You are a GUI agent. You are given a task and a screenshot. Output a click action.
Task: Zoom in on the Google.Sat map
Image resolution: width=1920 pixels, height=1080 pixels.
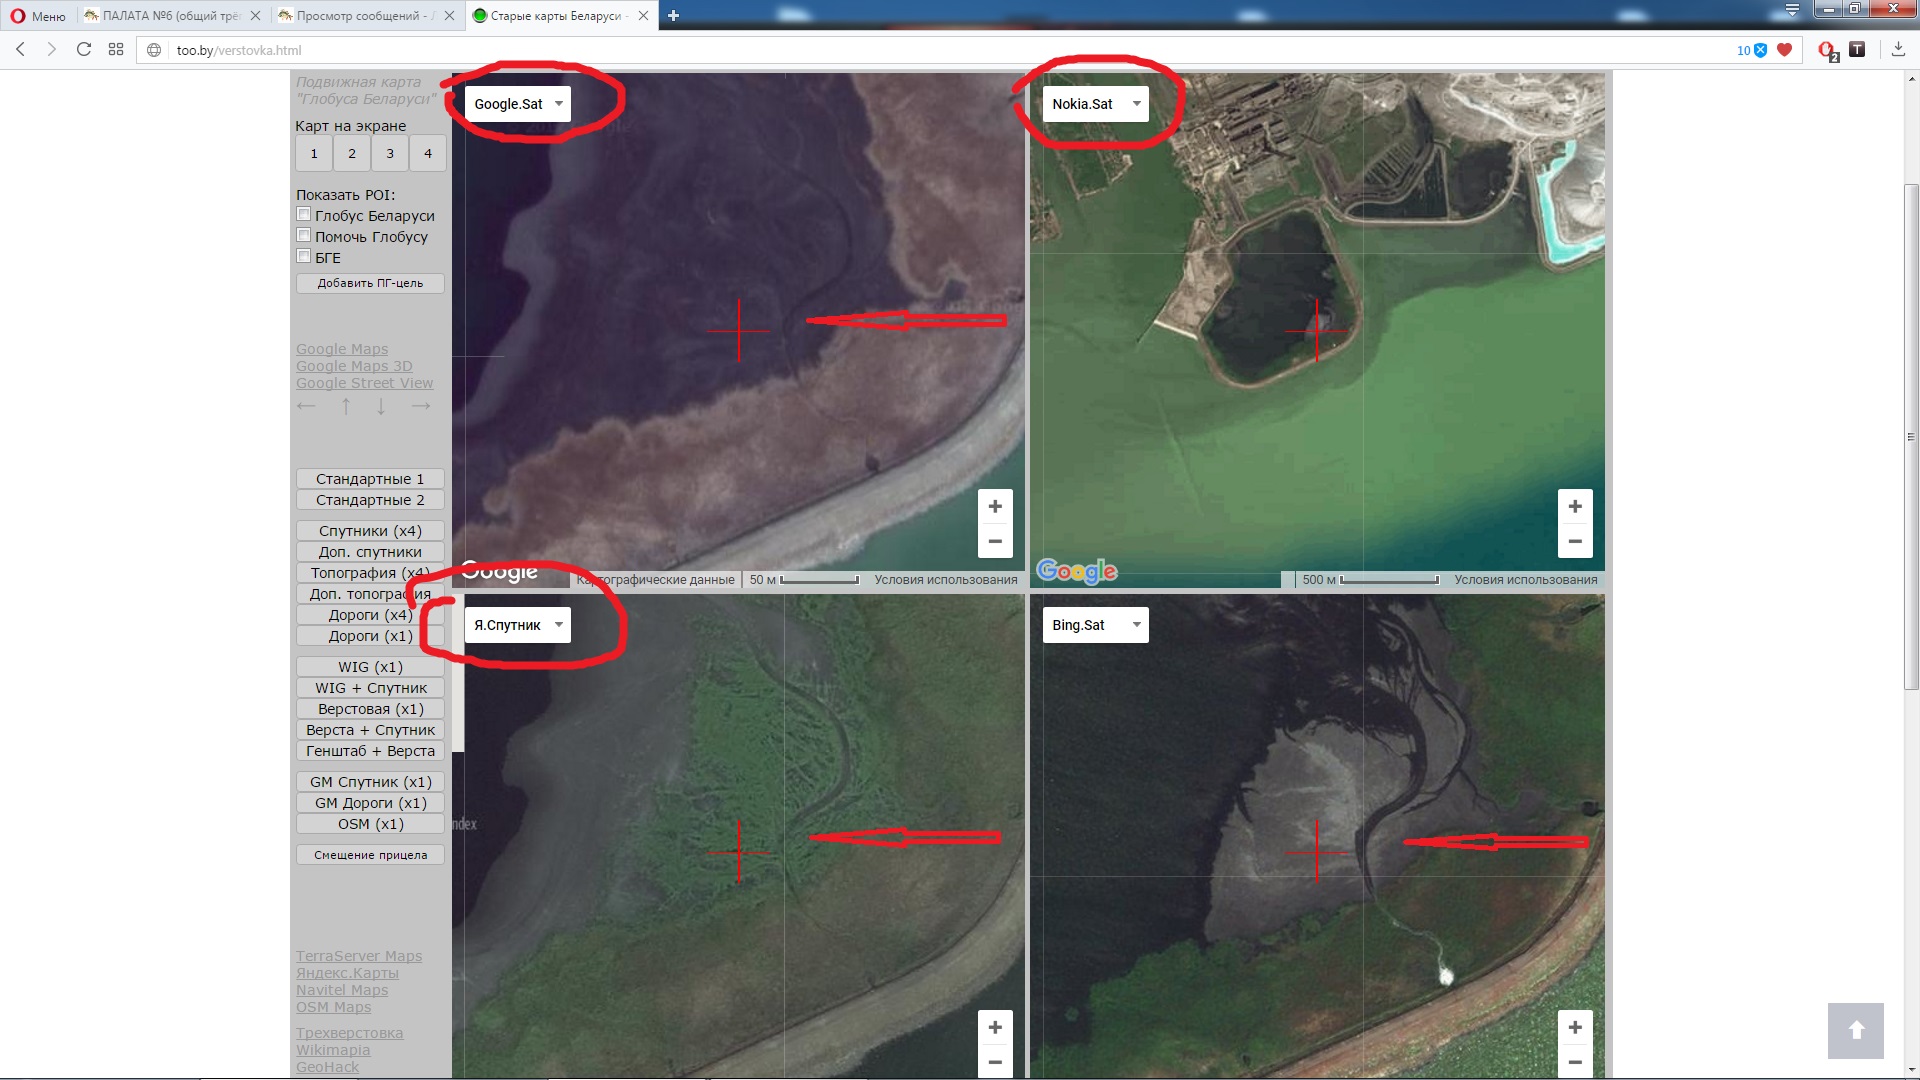point(994,507)
